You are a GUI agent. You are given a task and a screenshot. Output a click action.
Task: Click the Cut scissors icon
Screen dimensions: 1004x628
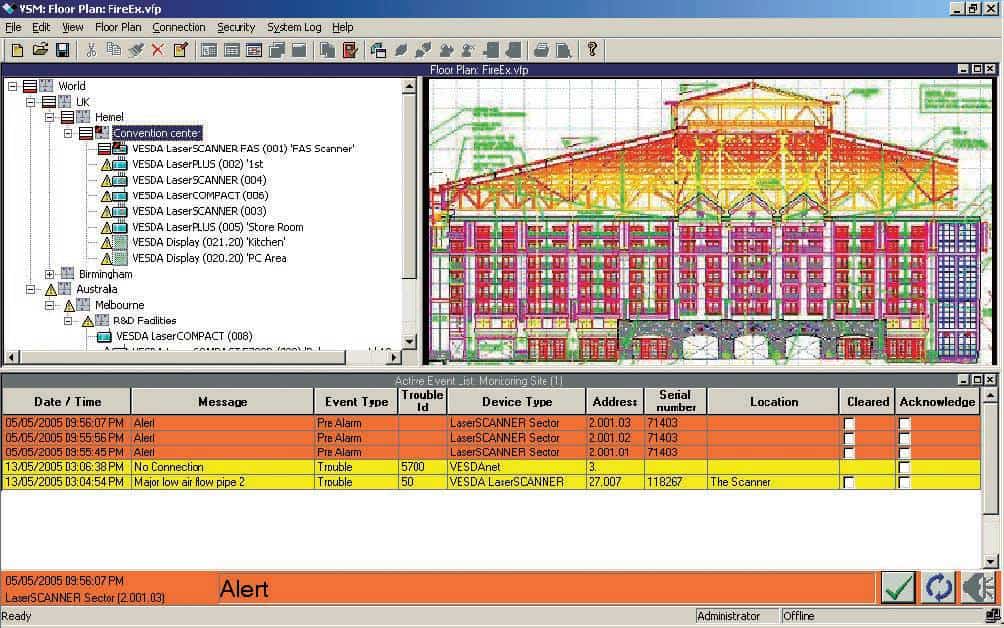coord(92,50)
